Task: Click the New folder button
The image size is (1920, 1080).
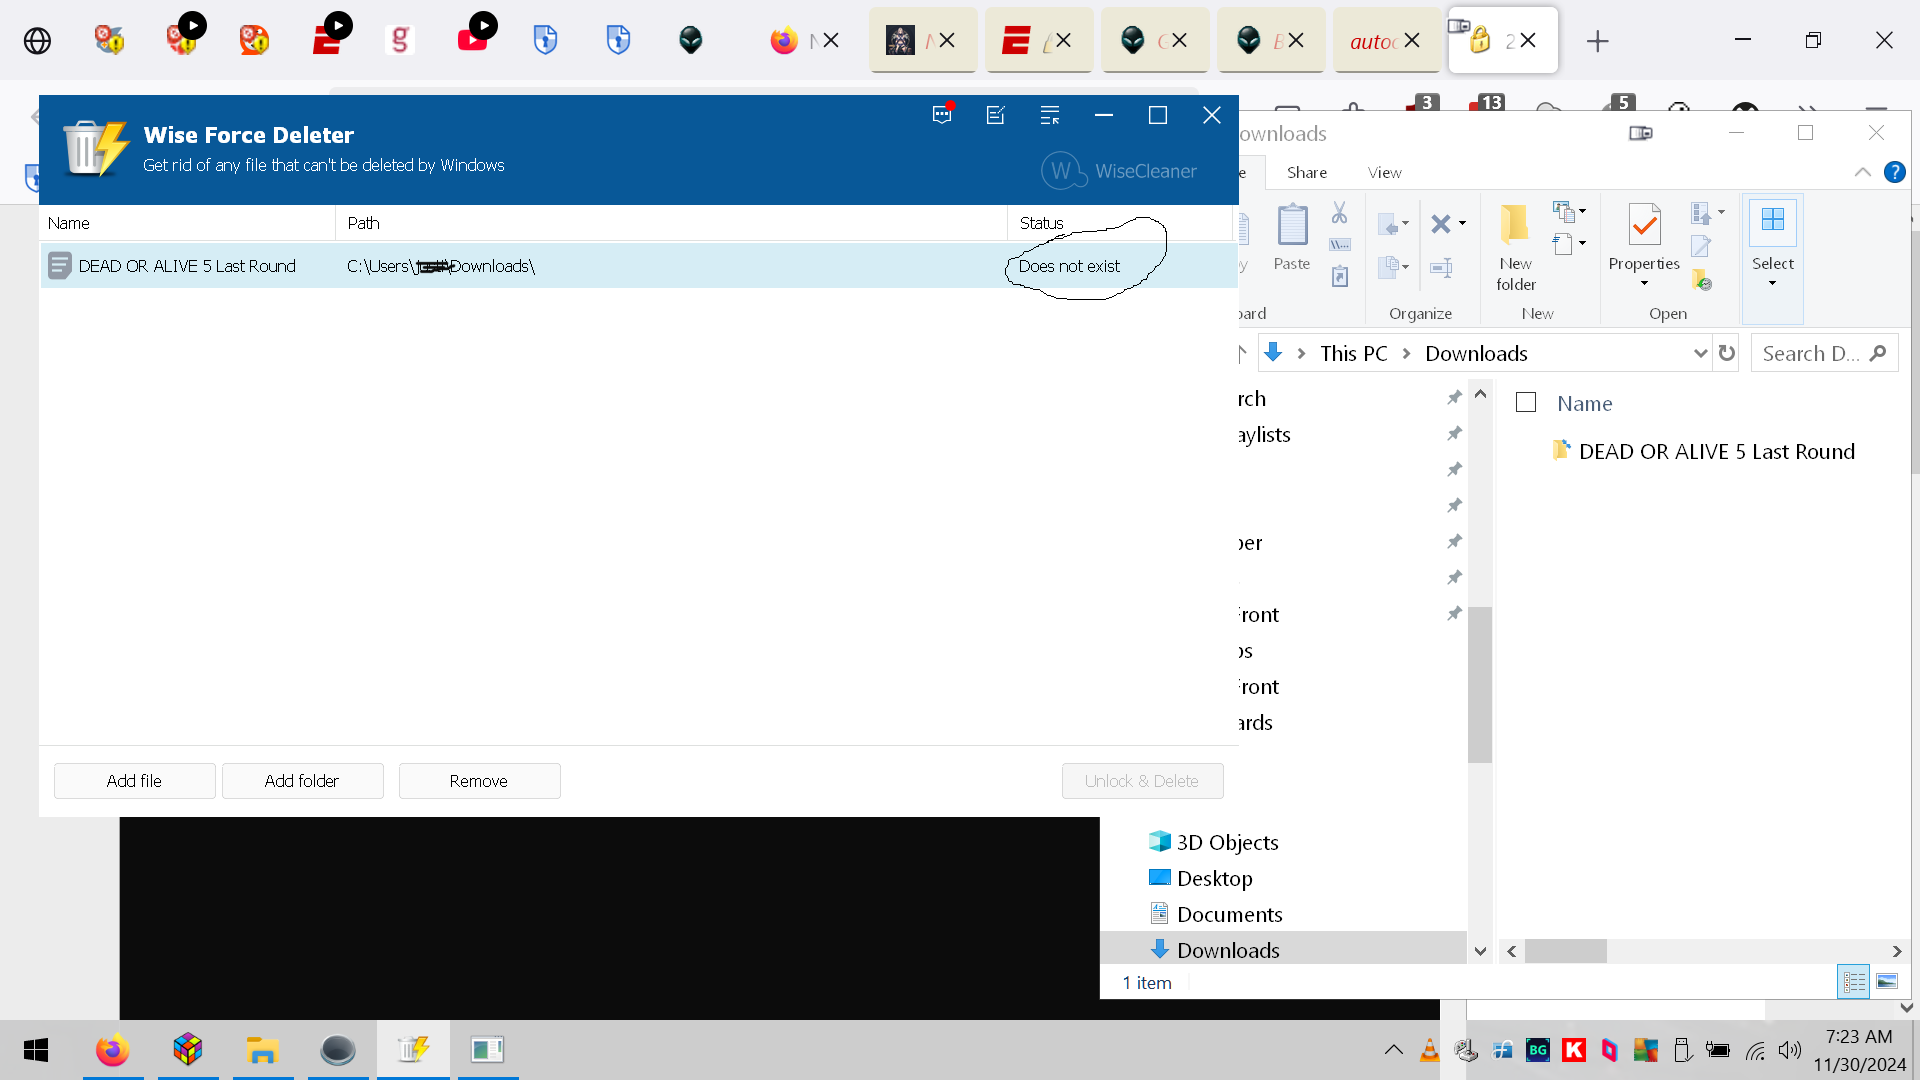Action: pyautogui.click(x=1516, y=247)
